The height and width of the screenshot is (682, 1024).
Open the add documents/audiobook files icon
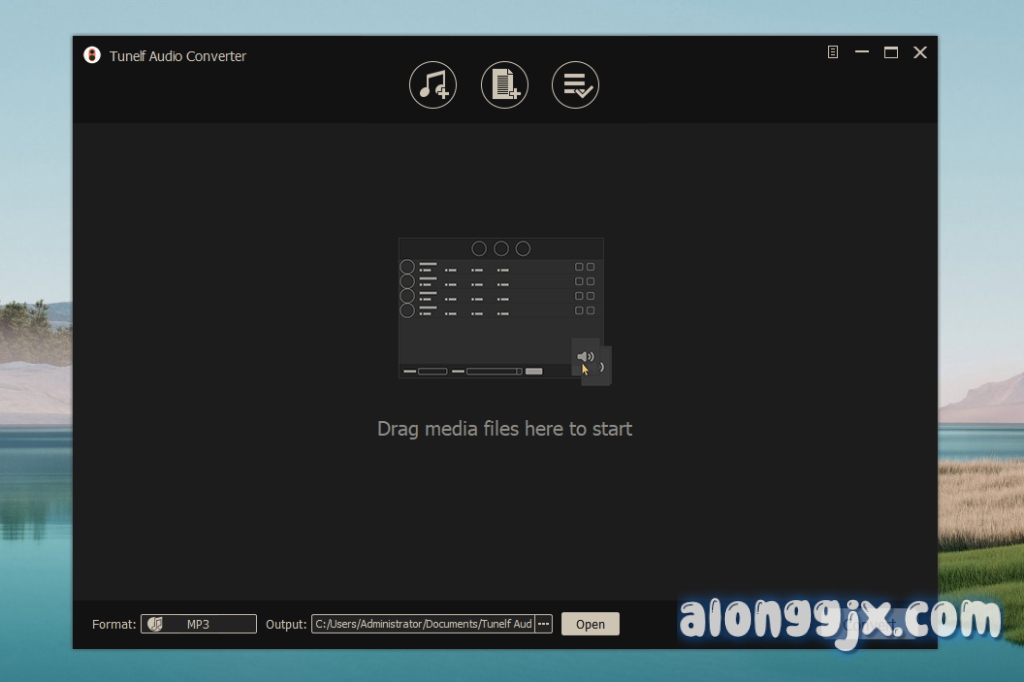click(x=504, y=85)
